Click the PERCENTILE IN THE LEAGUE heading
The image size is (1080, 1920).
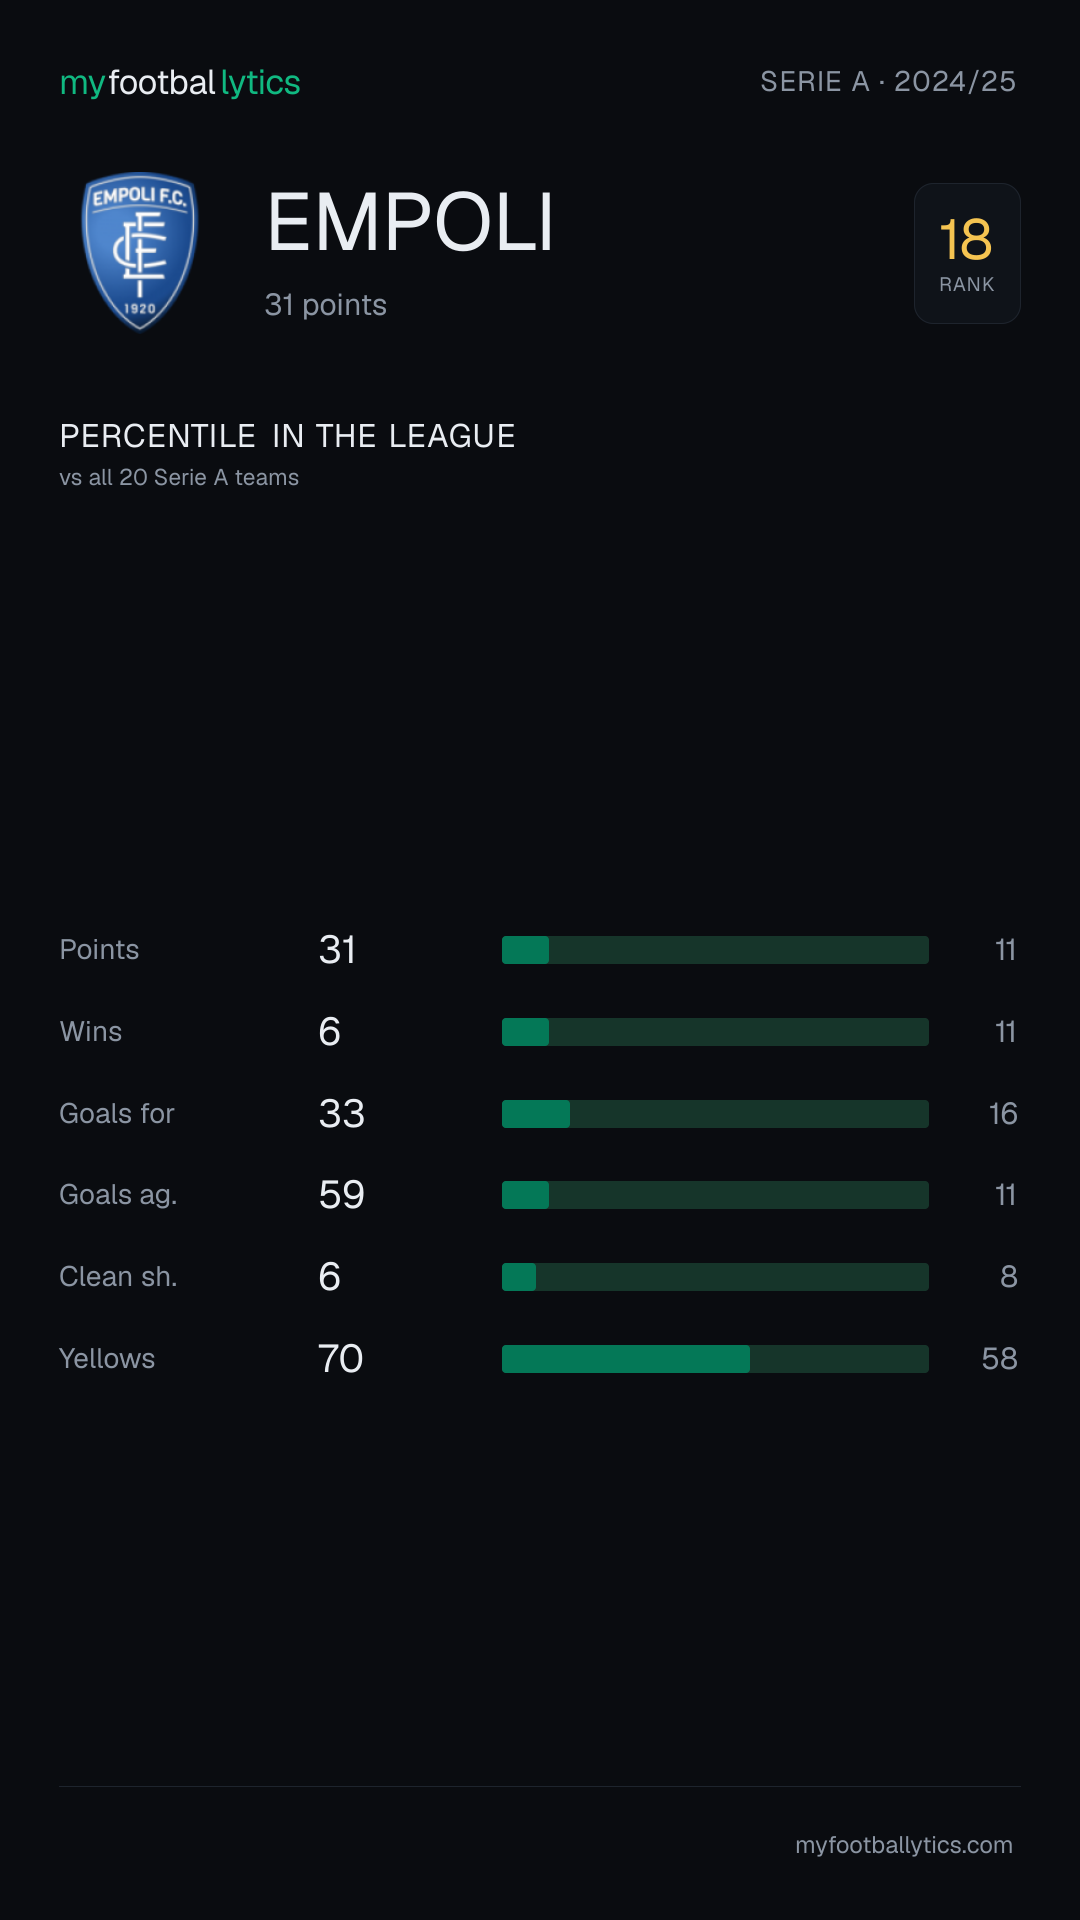click(x=287, y=436)
